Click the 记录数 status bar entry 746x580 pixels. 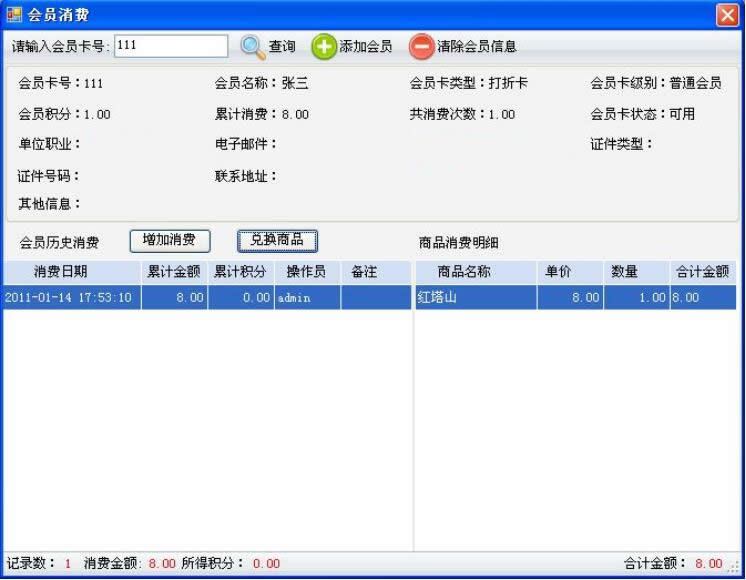[39, 564]
